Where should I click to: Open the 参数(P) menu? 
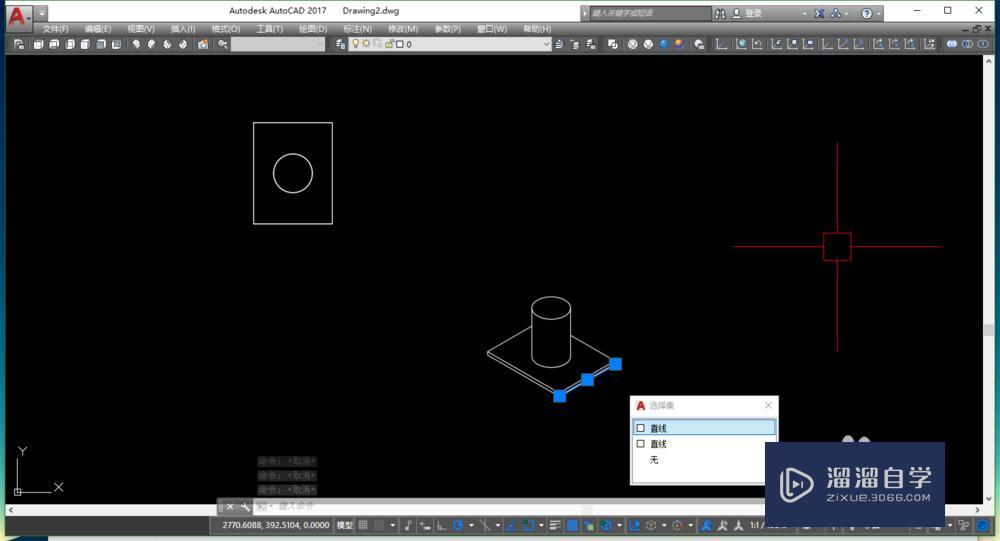447,29
